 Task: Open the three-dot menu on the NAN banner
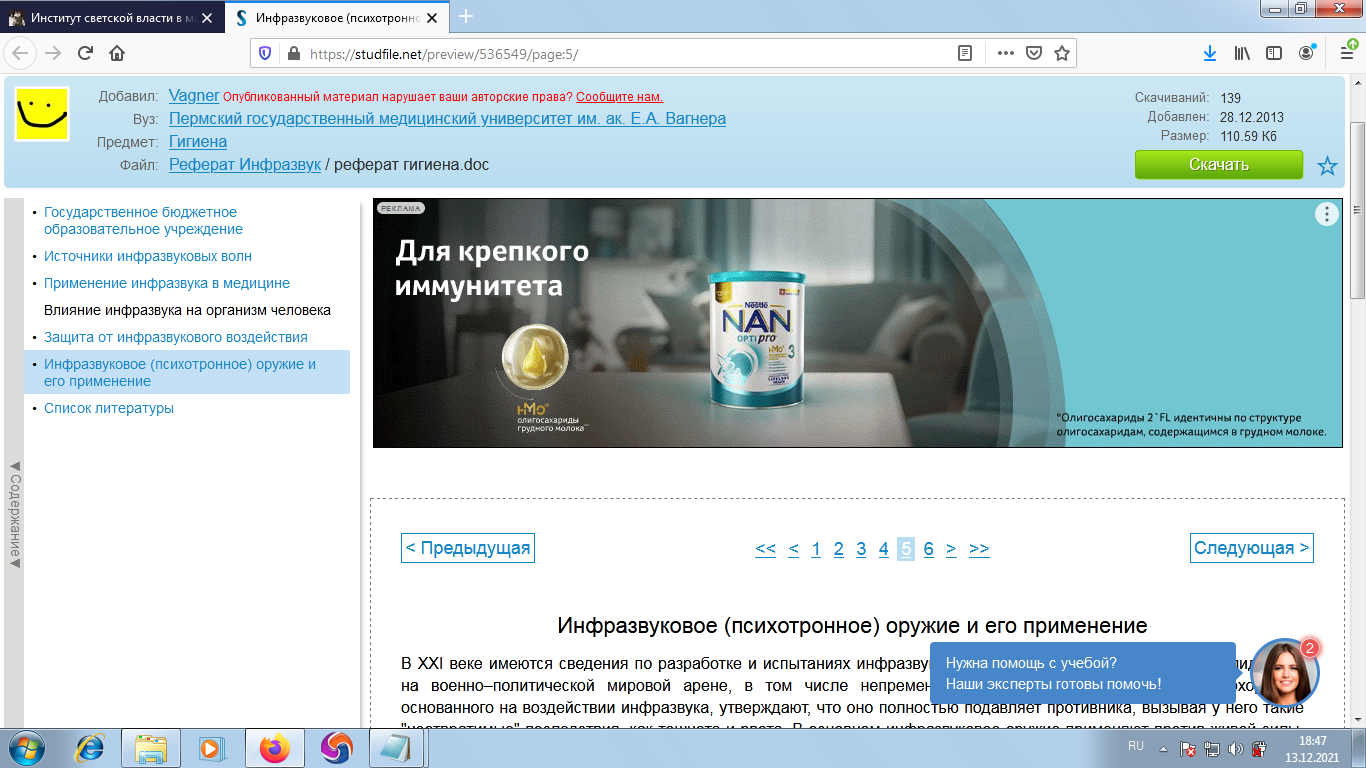(1326, 213)
